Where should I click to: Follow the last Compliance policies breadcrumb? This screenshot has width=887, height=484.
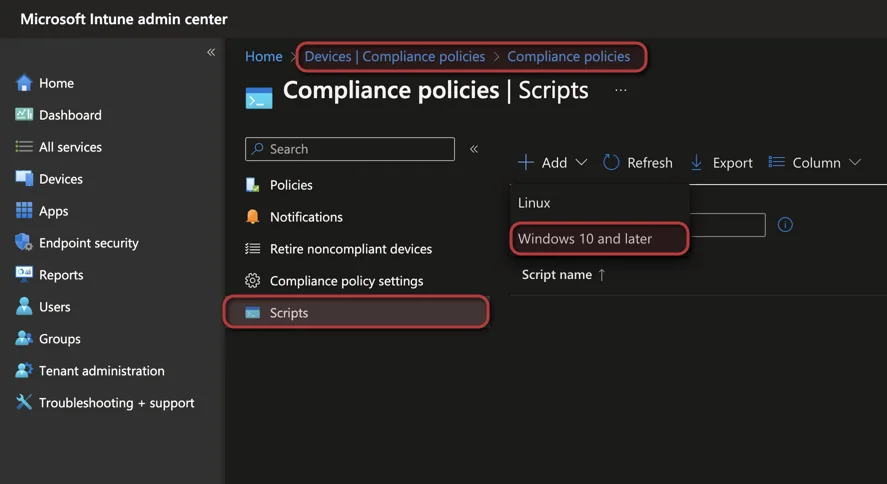(569, 57)
